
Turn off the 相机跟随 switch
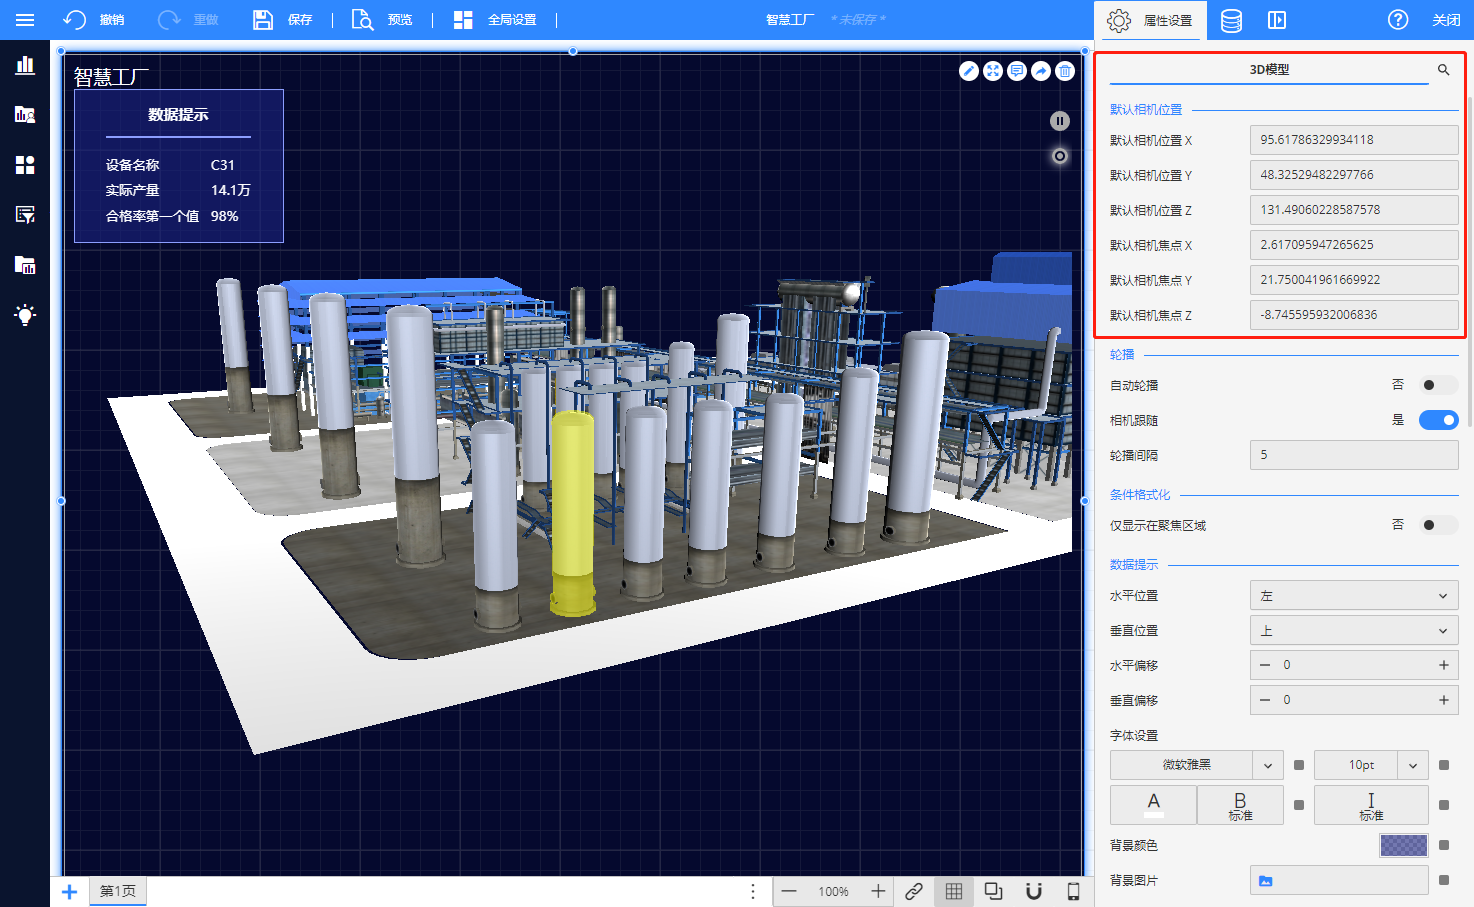pyautogui.click(x=1438, y=420)
